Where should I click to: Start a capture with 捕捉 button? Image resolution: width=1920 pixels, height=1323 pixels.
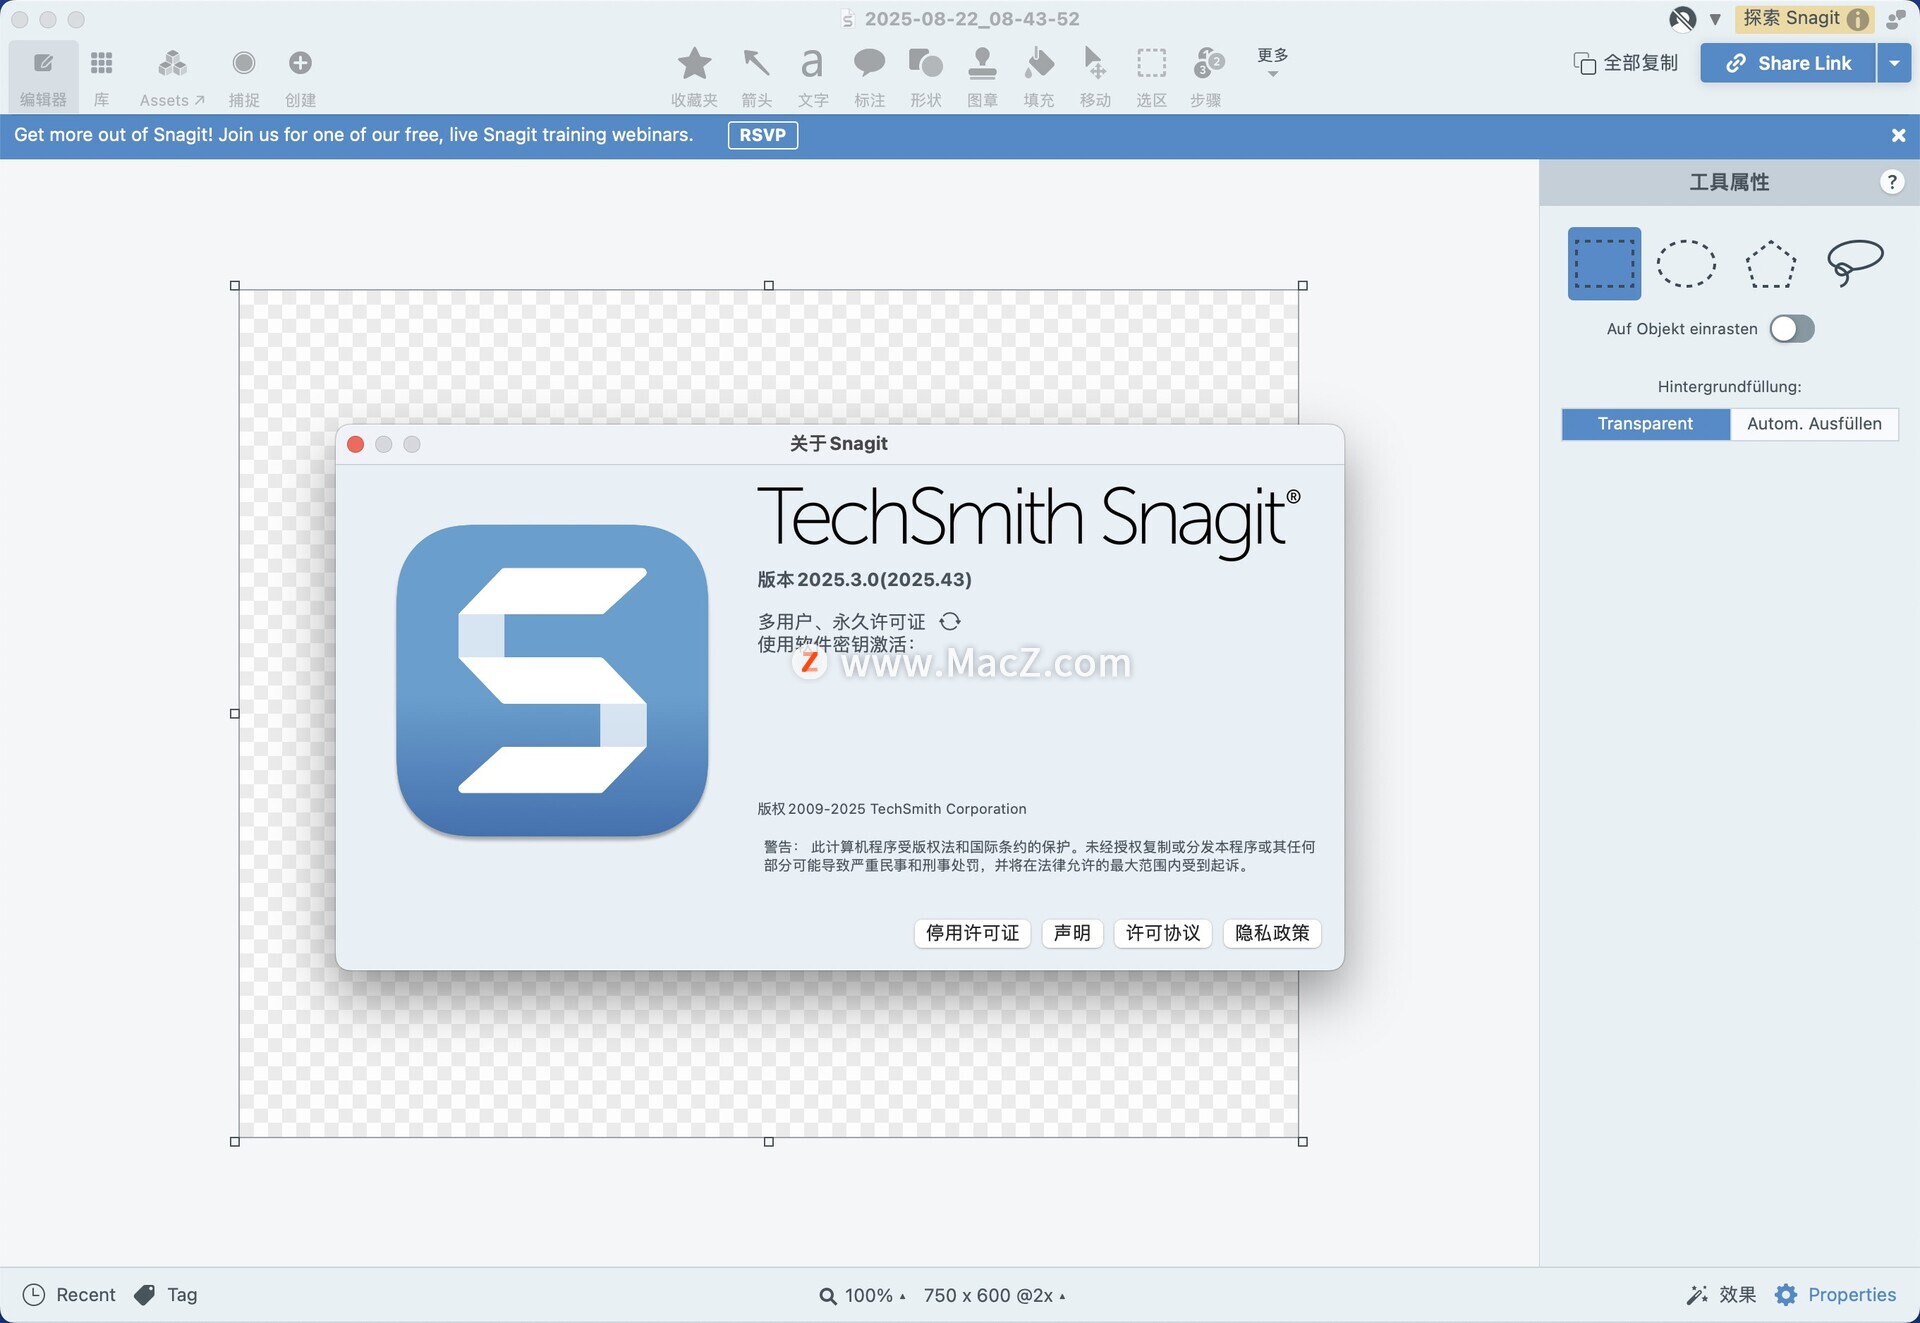pyautogui.click(x=244, y=77)
